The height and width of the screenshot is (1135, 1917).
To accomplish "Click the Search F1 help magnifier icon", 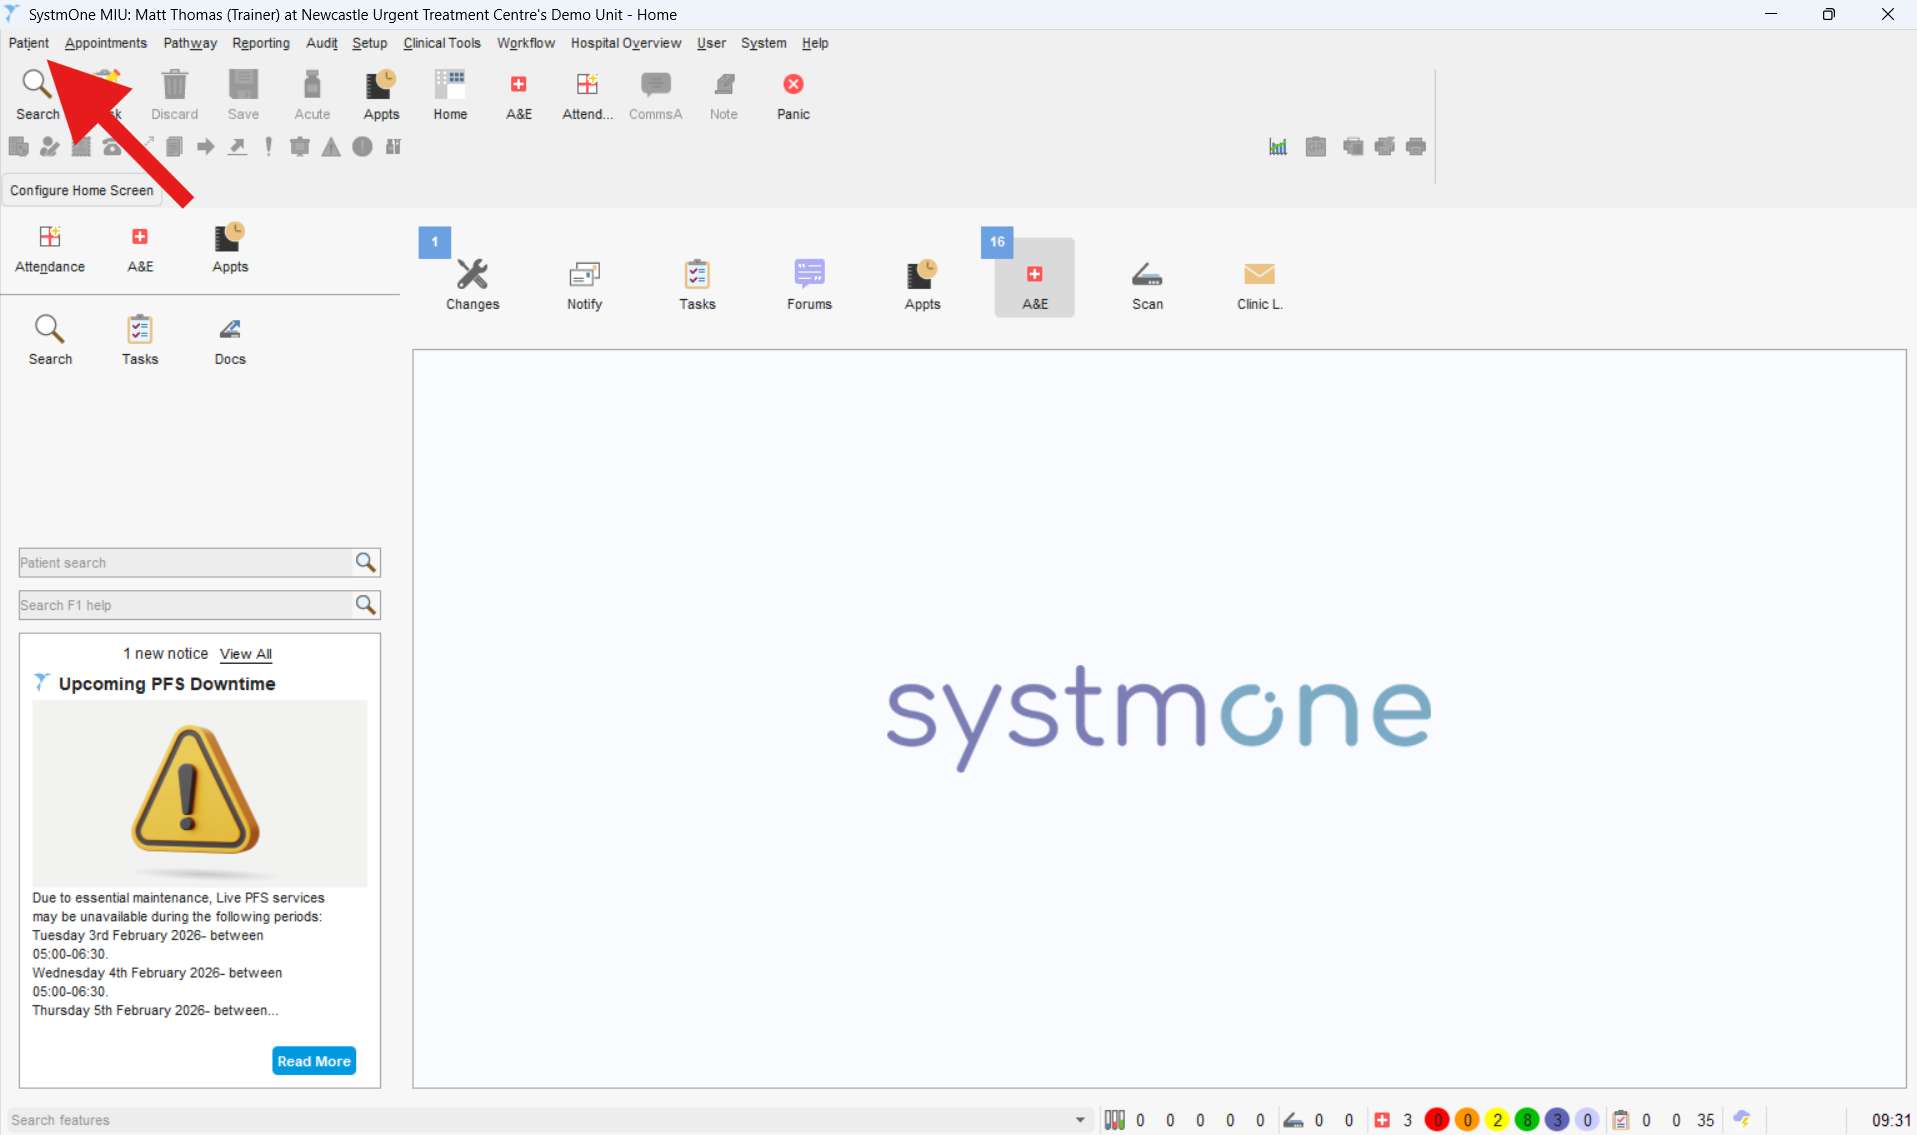I will (x=366, y=605).
